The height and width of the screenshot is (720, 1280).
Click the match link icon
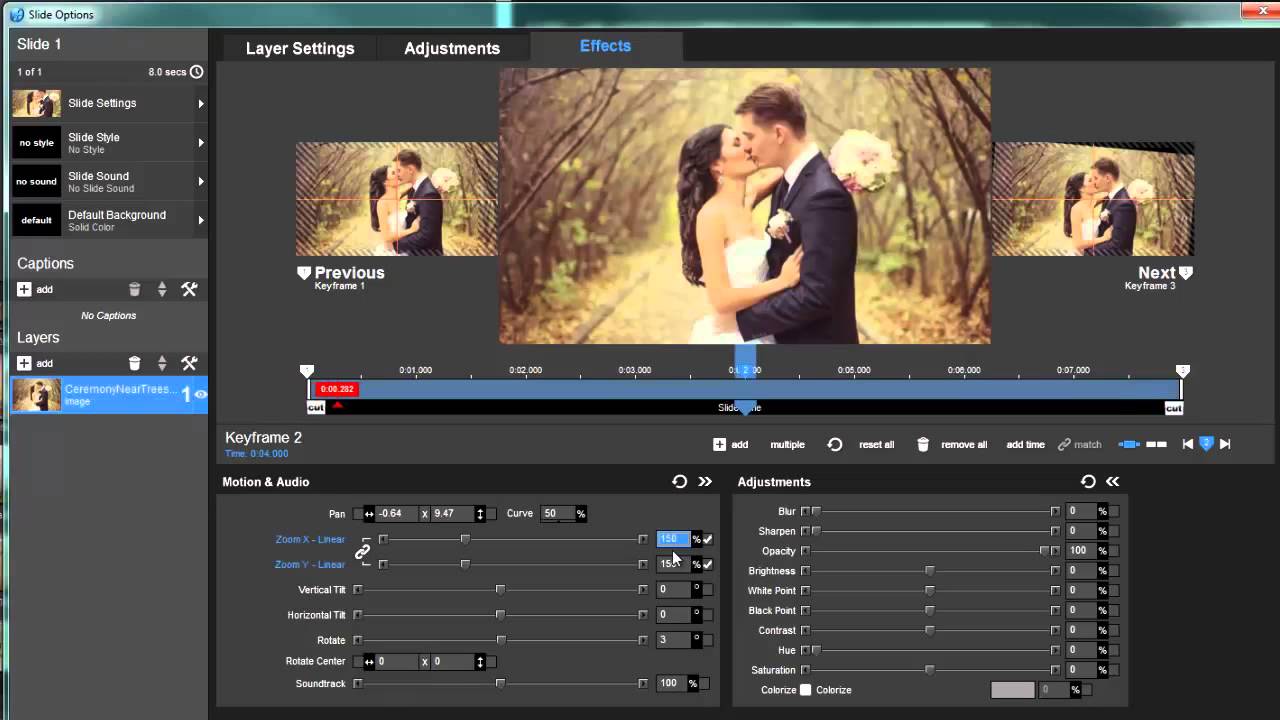coord(1065,444)
